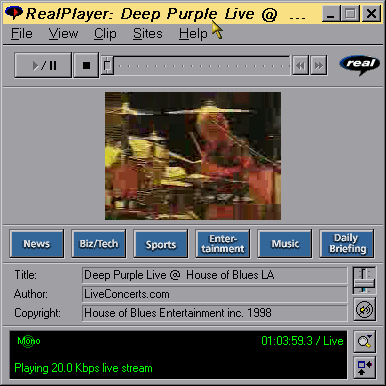The image size is (386, 386).
Task: Open the View menu
Action: [63, 34]
